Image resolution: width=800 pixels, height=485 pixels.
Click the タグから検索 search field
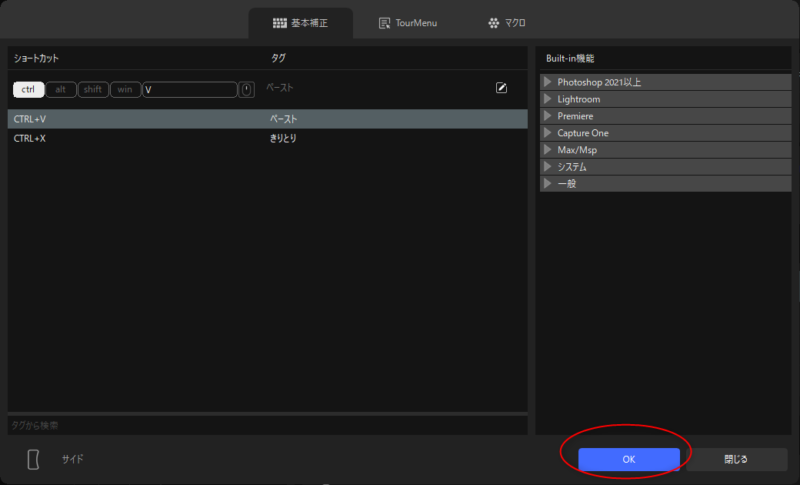pos(267,425)
